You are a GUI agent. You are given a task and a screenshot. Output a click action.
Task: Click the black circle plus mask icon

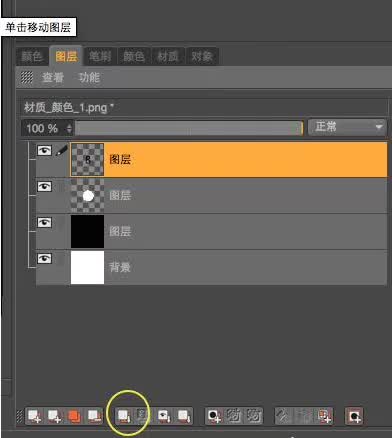[214, 416]
